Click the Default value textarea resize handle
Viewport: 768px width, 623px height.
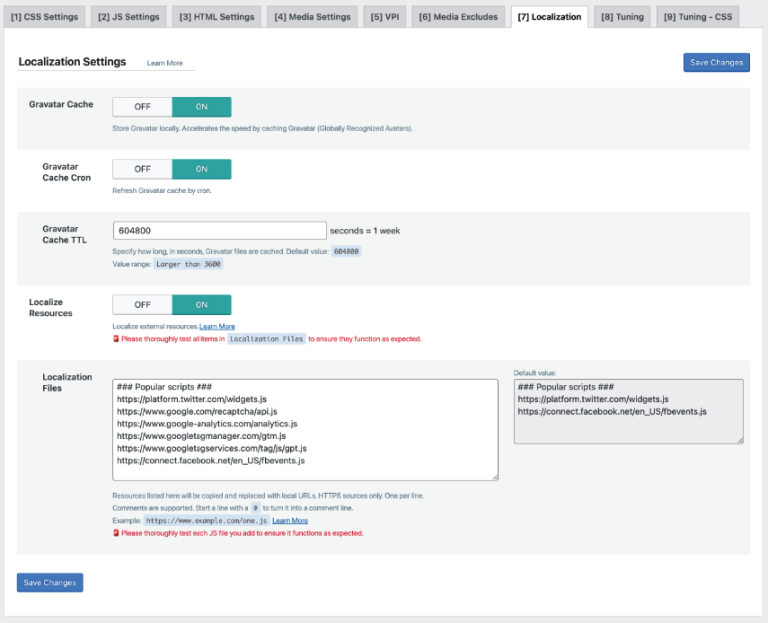pyautogui.click(x=741, y=440)
